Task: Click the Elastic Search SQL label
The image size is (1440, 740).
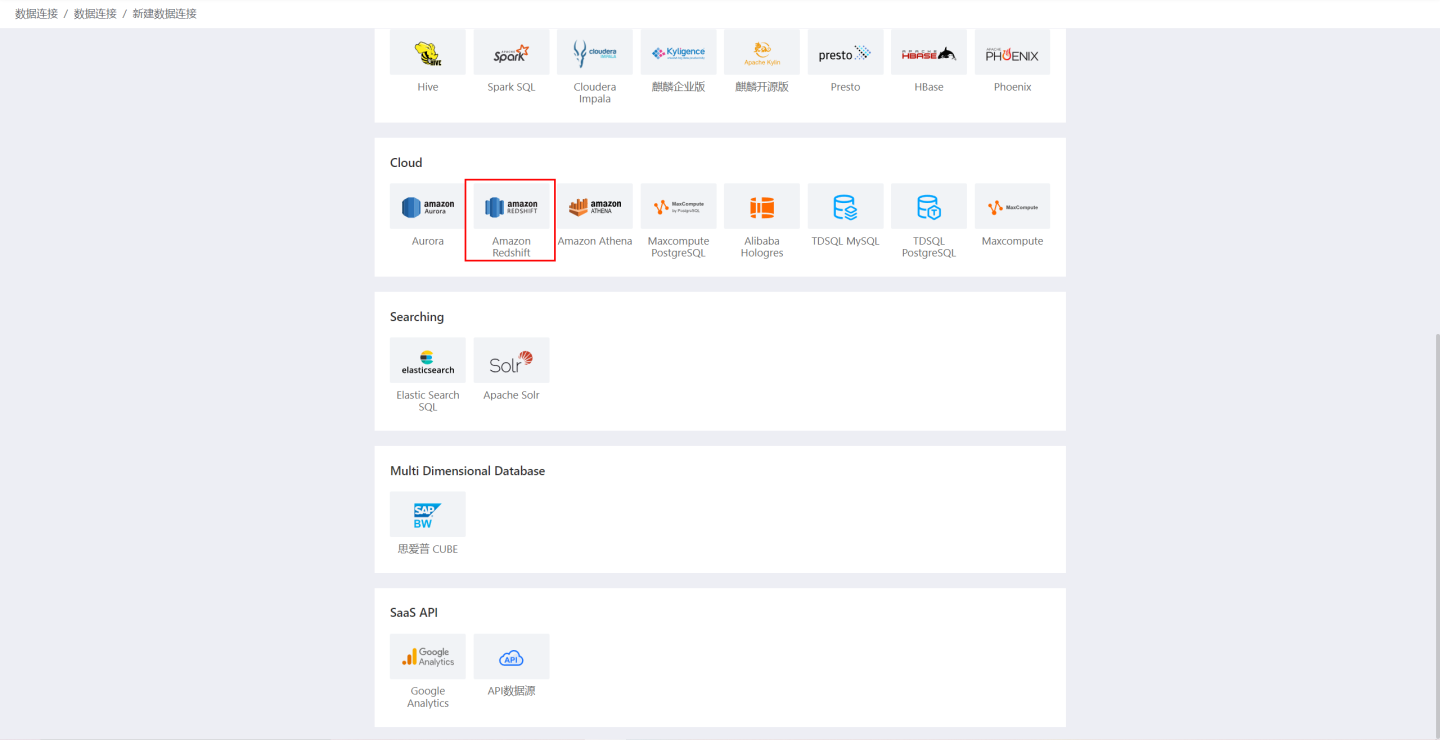Action: pos(428,401)
